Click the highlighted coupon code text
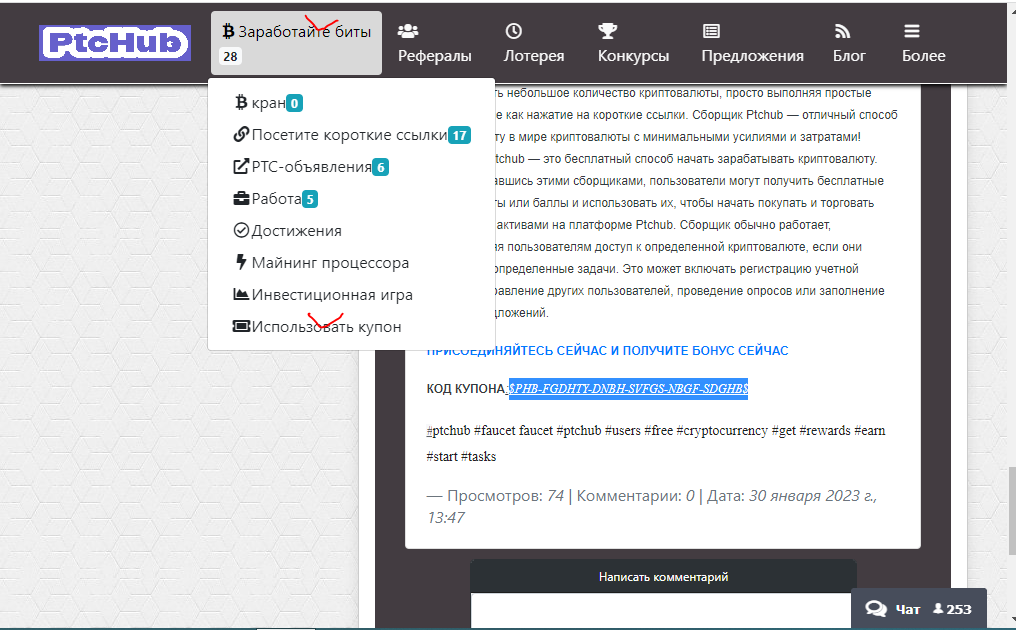The width and height of the screenshot is (1016, 630). (628, 389)
